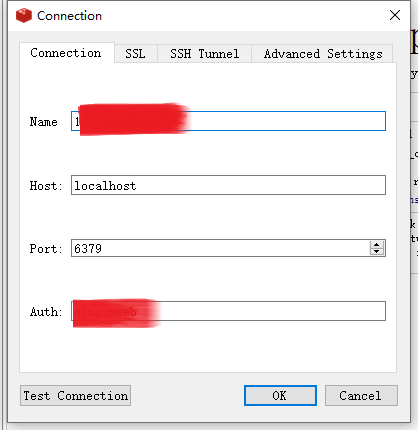The image size is (418, 430).
Task: Select the Connection tab
Action: coord(67,53)
